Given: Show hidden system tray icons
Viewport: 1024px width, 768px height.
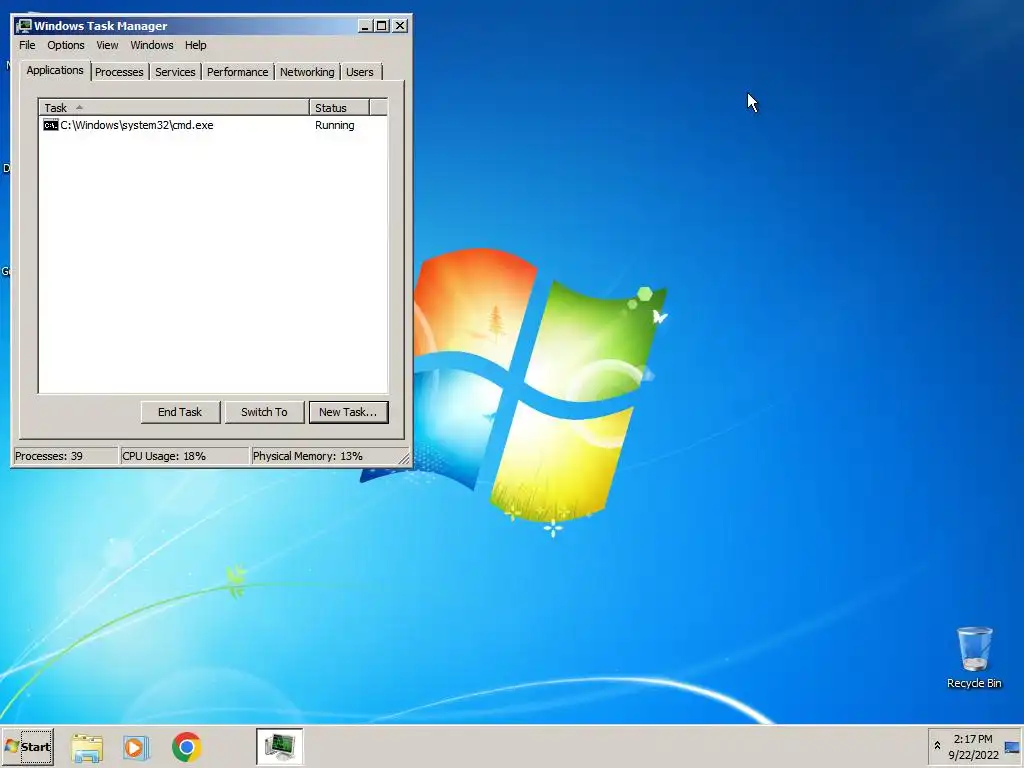Looking at the screenshot, I should [937, 746].
